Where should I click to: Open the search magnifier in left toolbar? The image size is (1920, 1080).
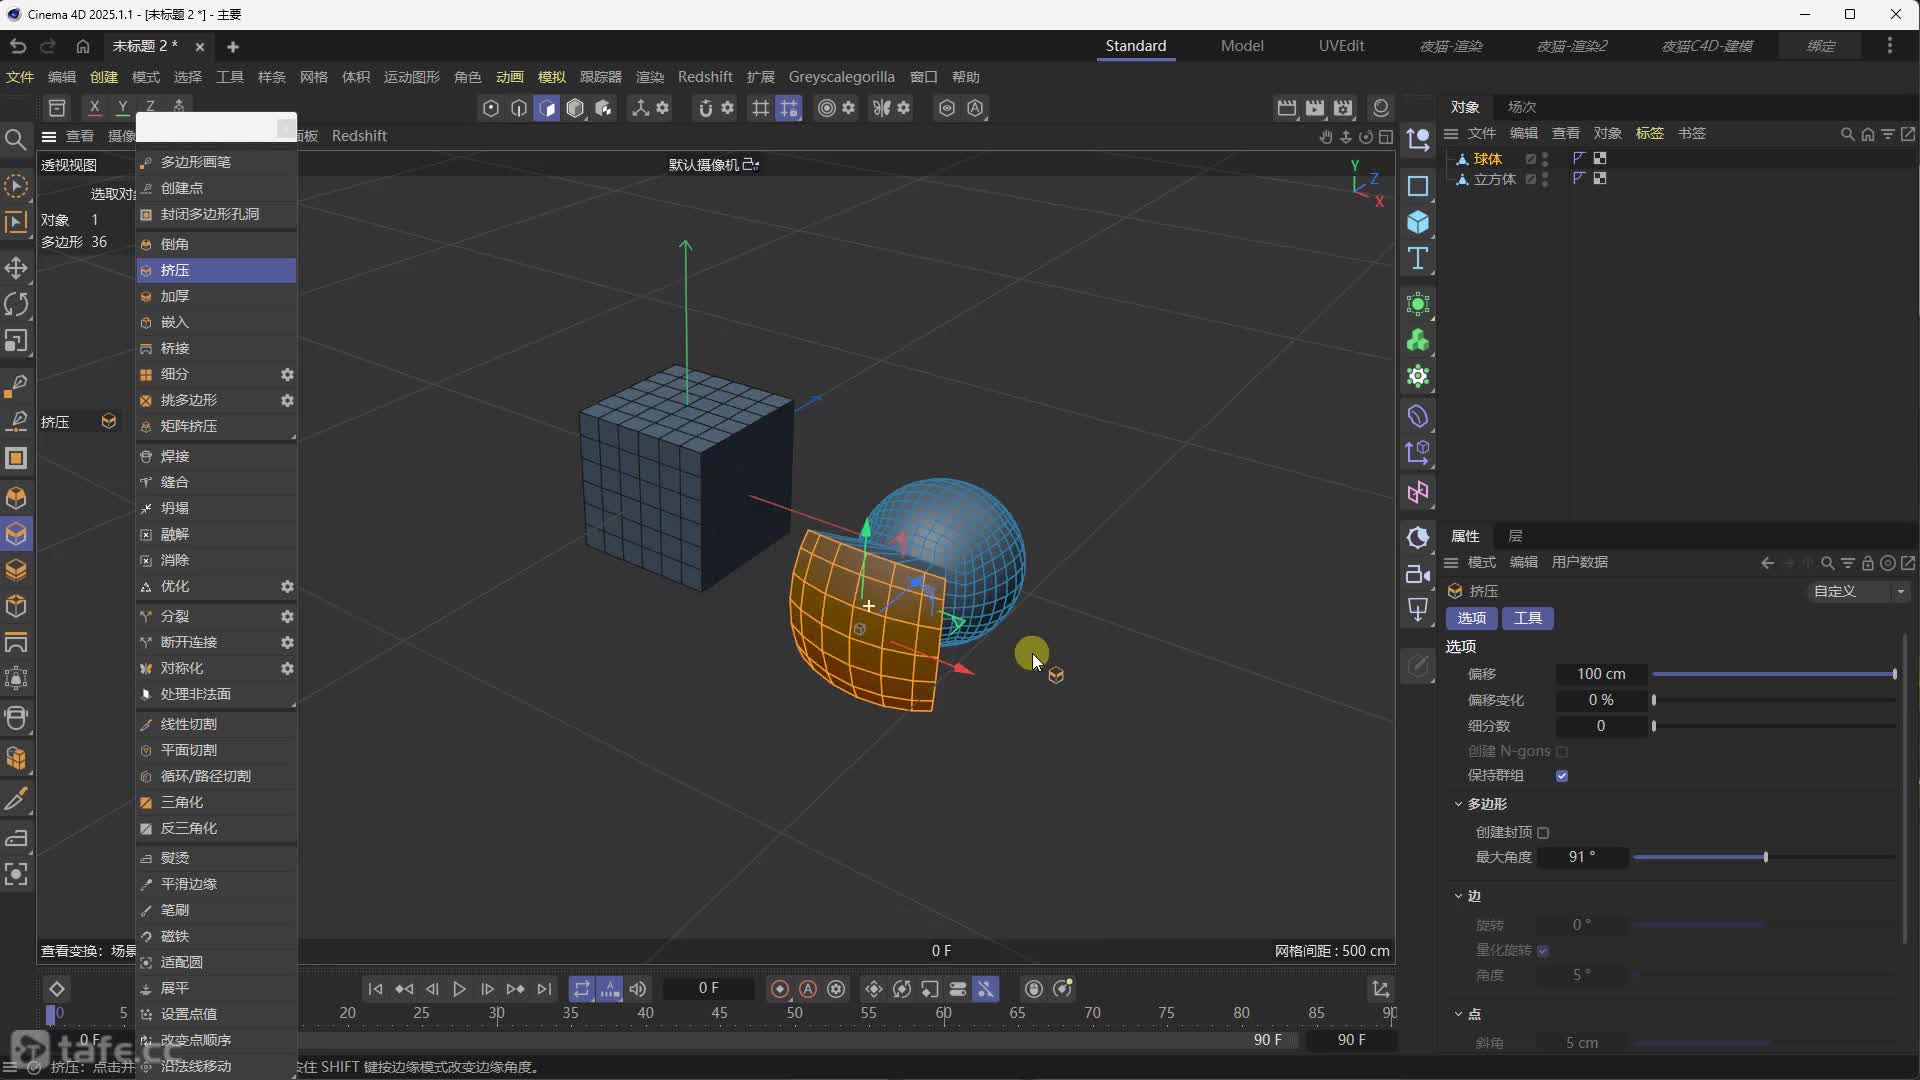coord(16,139)
